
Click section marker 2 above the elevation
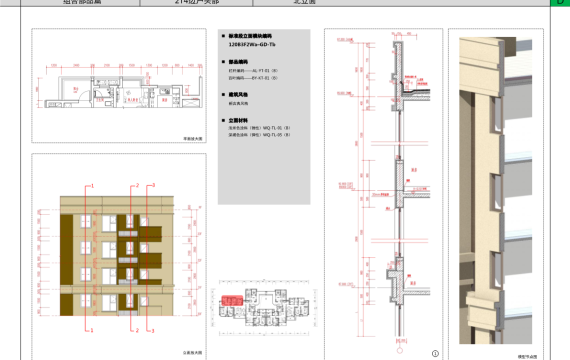[x=137, y=185]
